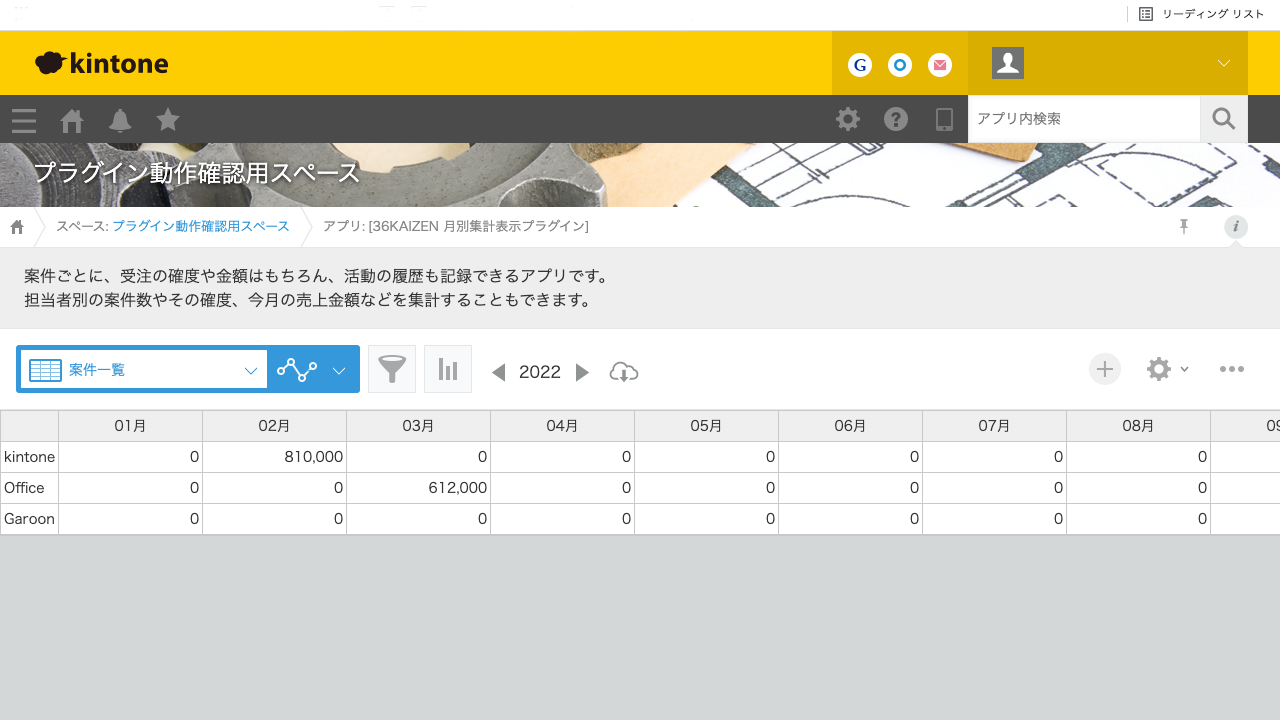Open the 案件一覧 view dropdown
Viewport: 1280px width, 720px height.
(x=143, y=370)
